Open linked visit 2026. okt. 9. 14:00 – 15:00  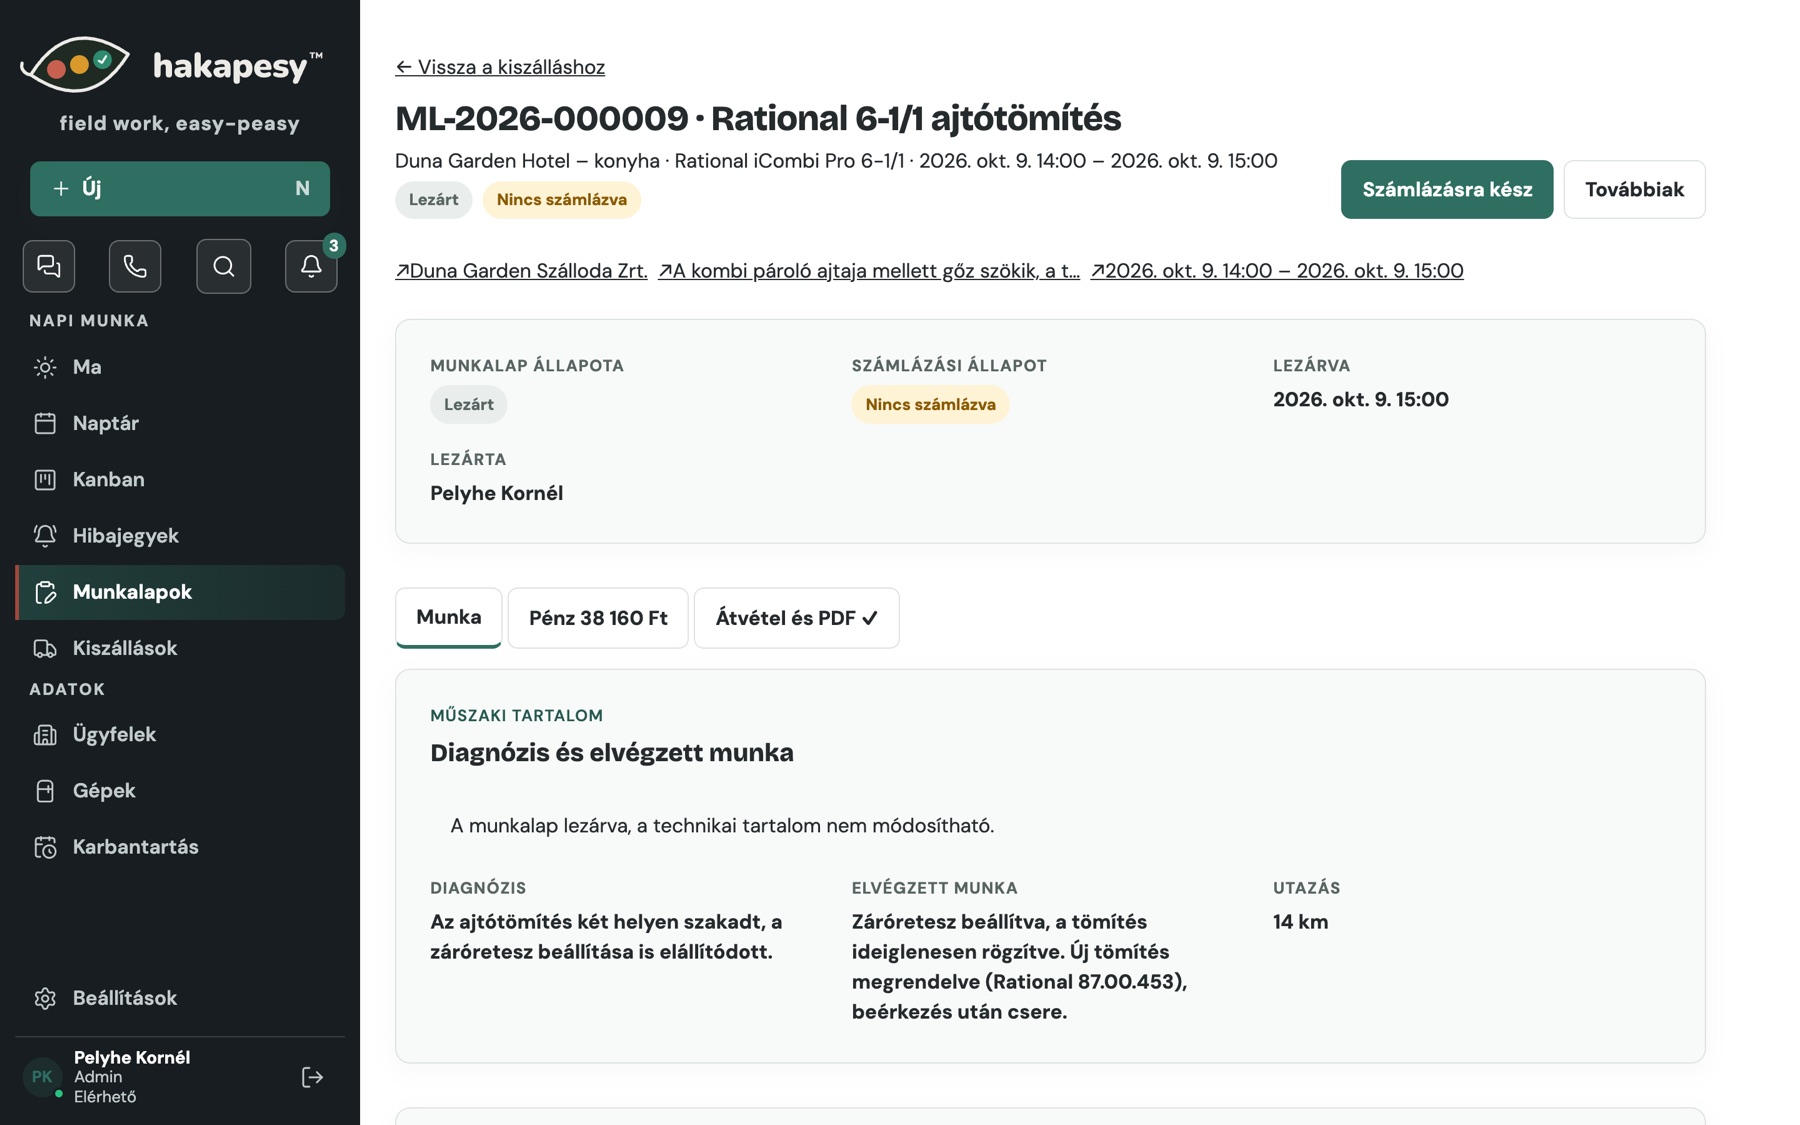pyautogui.click(x=1277, y=271)
